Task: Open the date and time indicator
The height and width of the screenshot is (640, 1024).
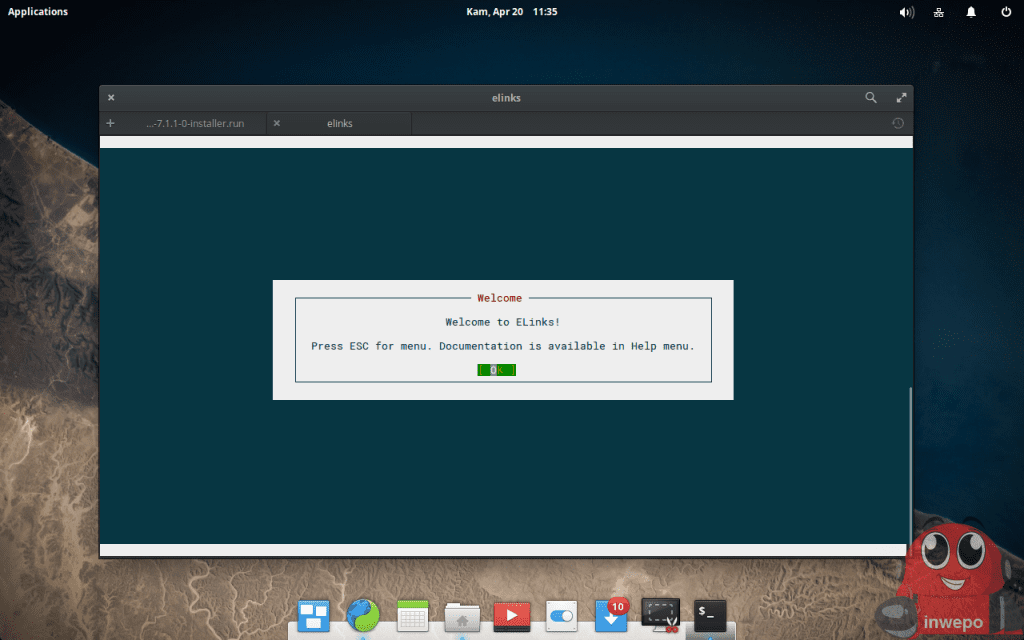Action: pyautogui.click(x=511, y=12)
